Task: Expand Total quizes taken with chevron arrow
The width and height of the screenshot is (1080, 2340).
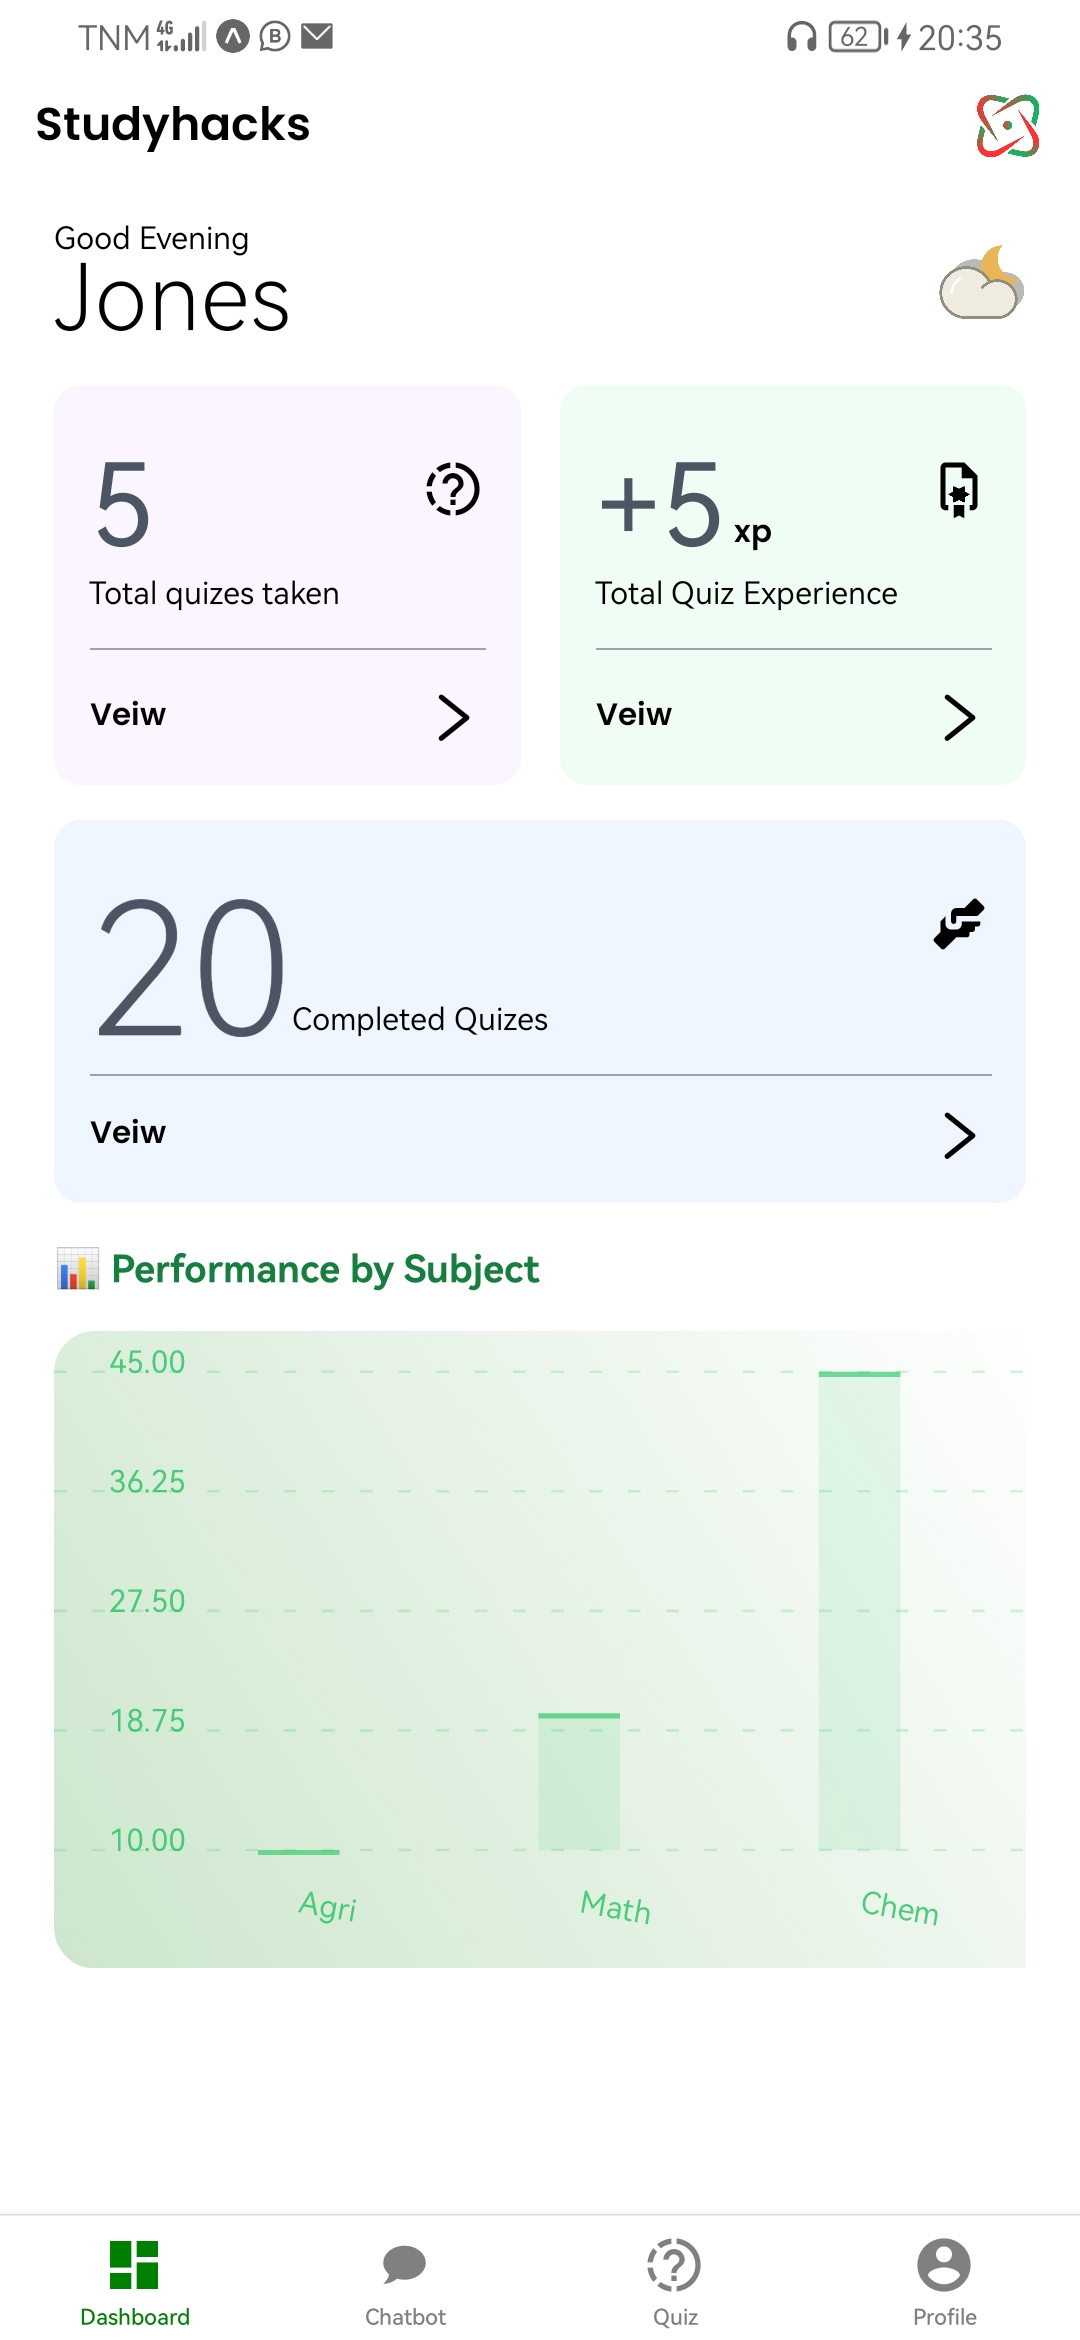Action: tap(453, 717)
